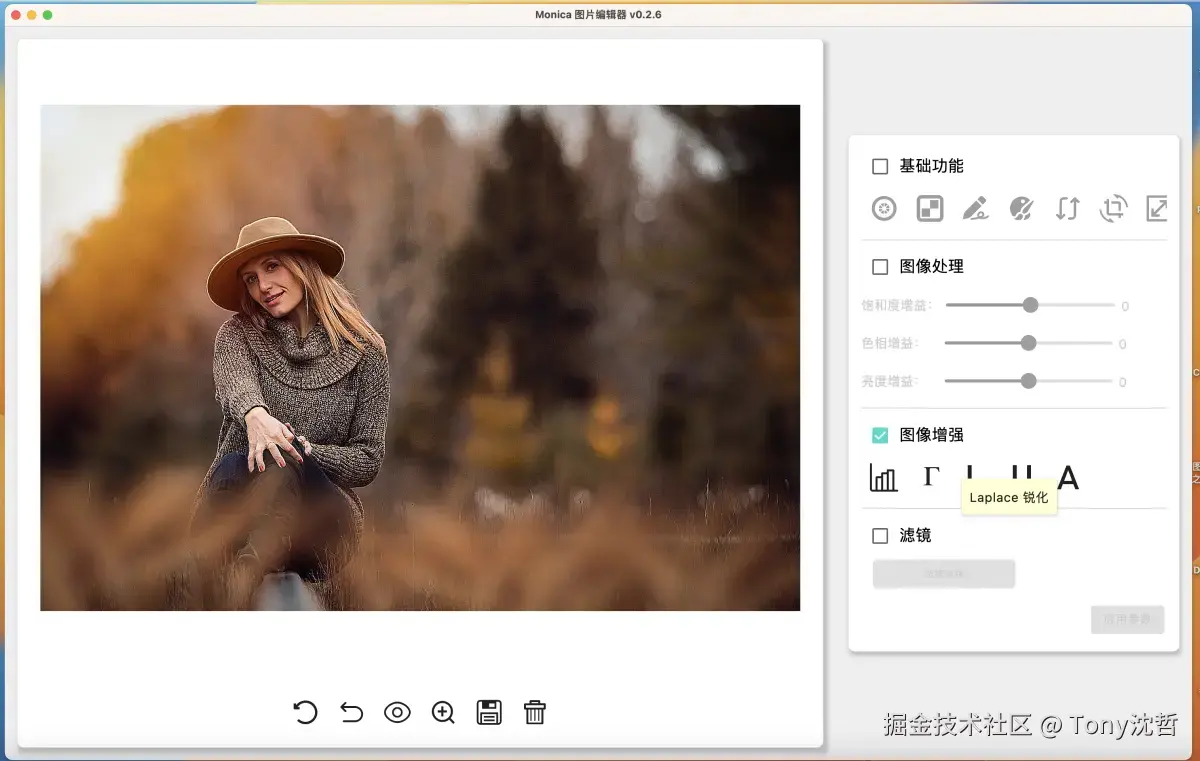Enable the 滤镜 checkbox
1200x761 pixels.
click(880, 536)
